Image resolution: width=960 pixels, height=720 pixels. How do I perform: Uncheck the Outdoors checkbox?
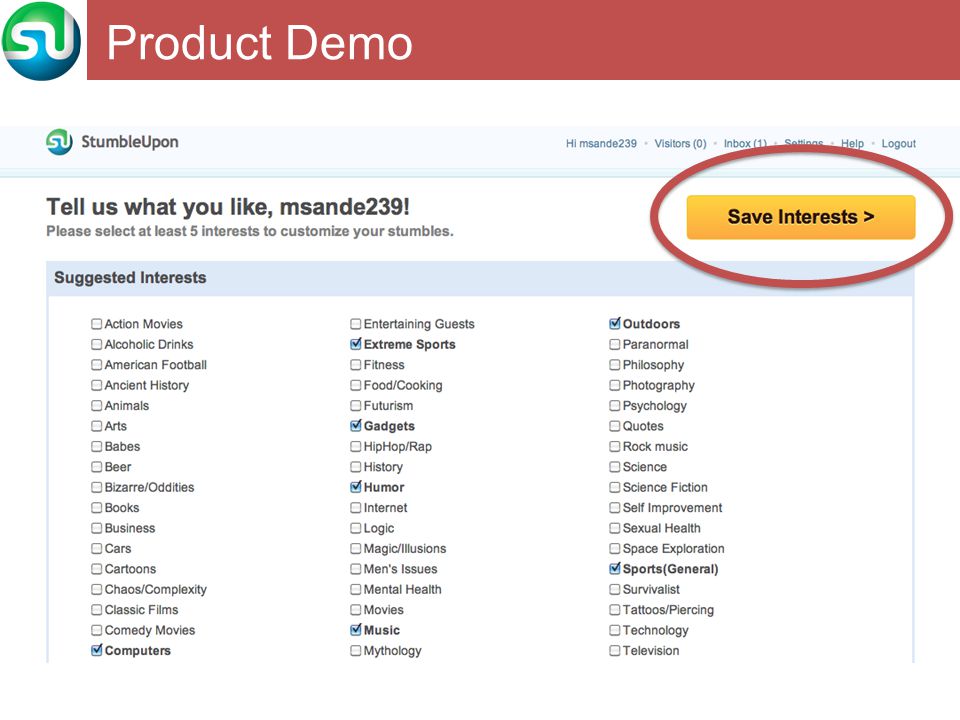tap(615, 324)
